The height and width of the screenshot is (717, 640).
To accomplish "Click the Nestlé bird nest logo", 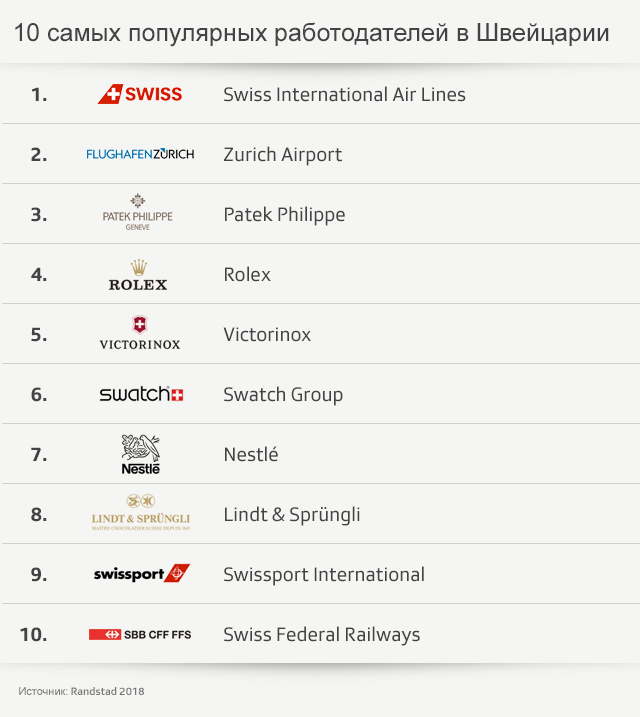I will click(x=140, y=454).
